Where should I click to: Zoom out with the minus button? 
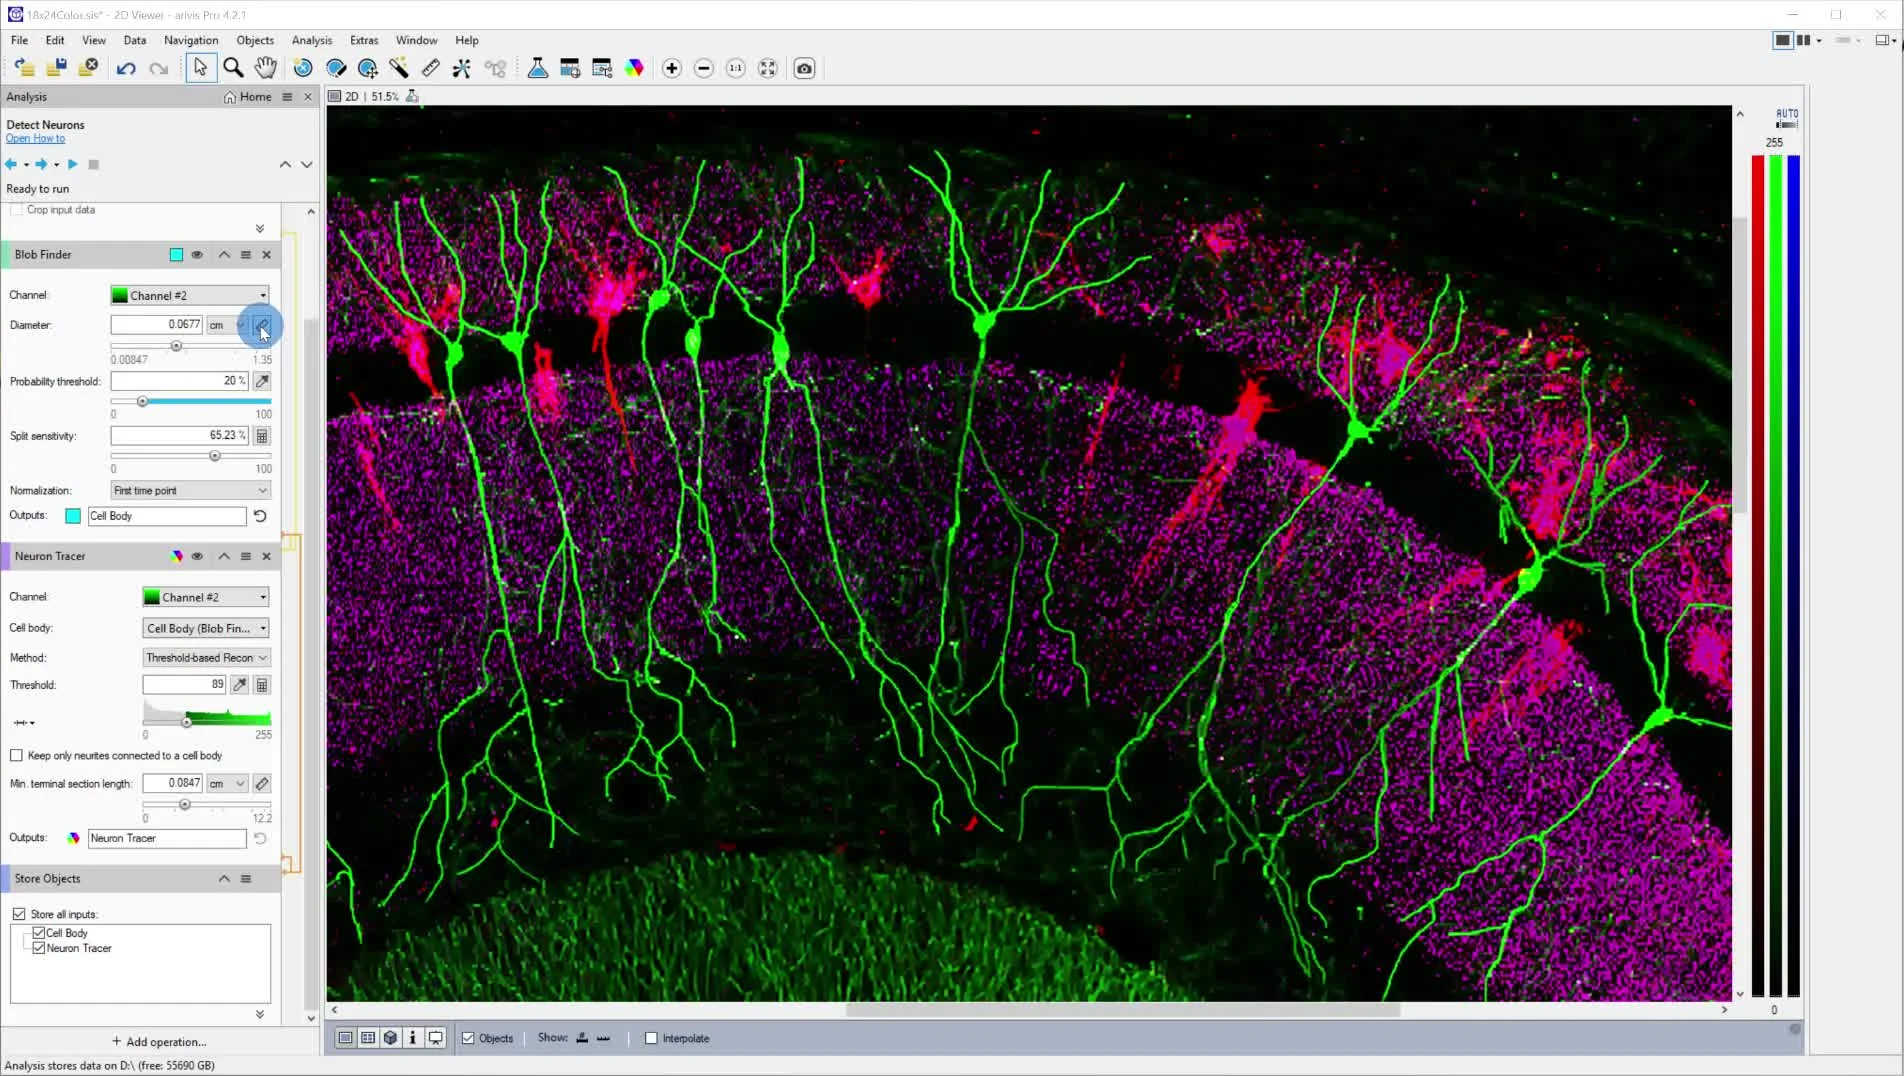pyautogui.click(x=704, y=68)
